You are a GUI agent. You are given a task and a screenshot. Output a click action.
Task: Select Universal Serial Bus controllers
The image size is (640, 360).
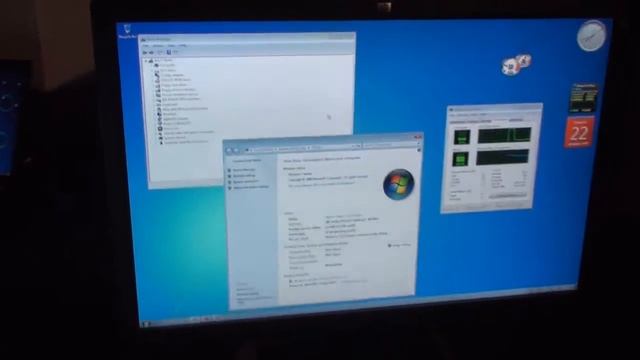click(x=184, y=142)
